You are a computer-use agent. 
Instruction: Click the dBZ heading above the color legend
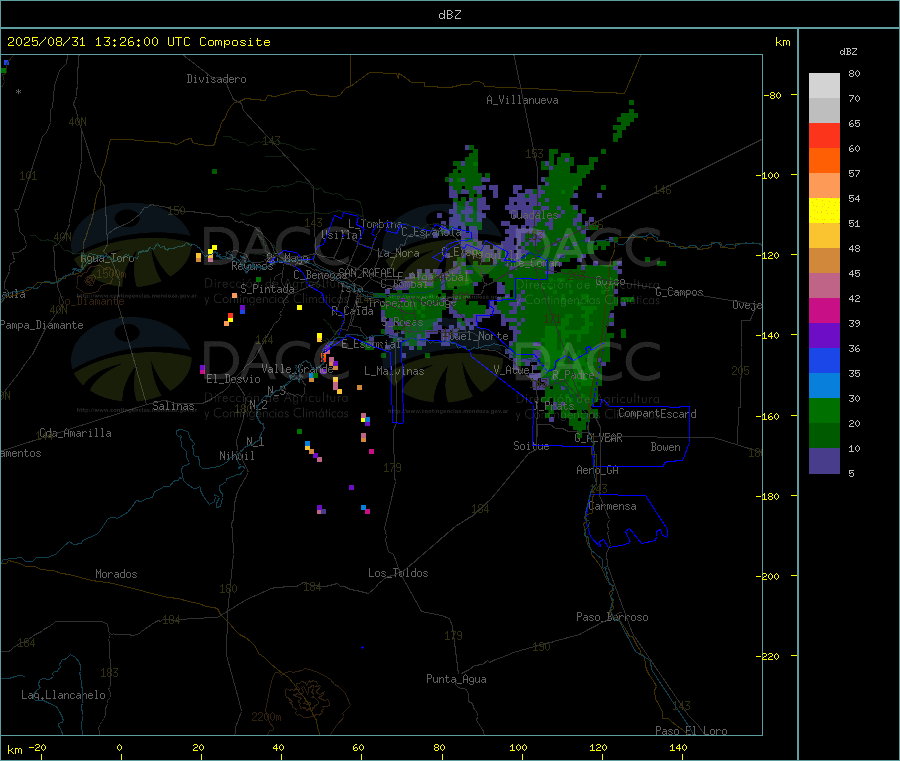click(848, 52)
